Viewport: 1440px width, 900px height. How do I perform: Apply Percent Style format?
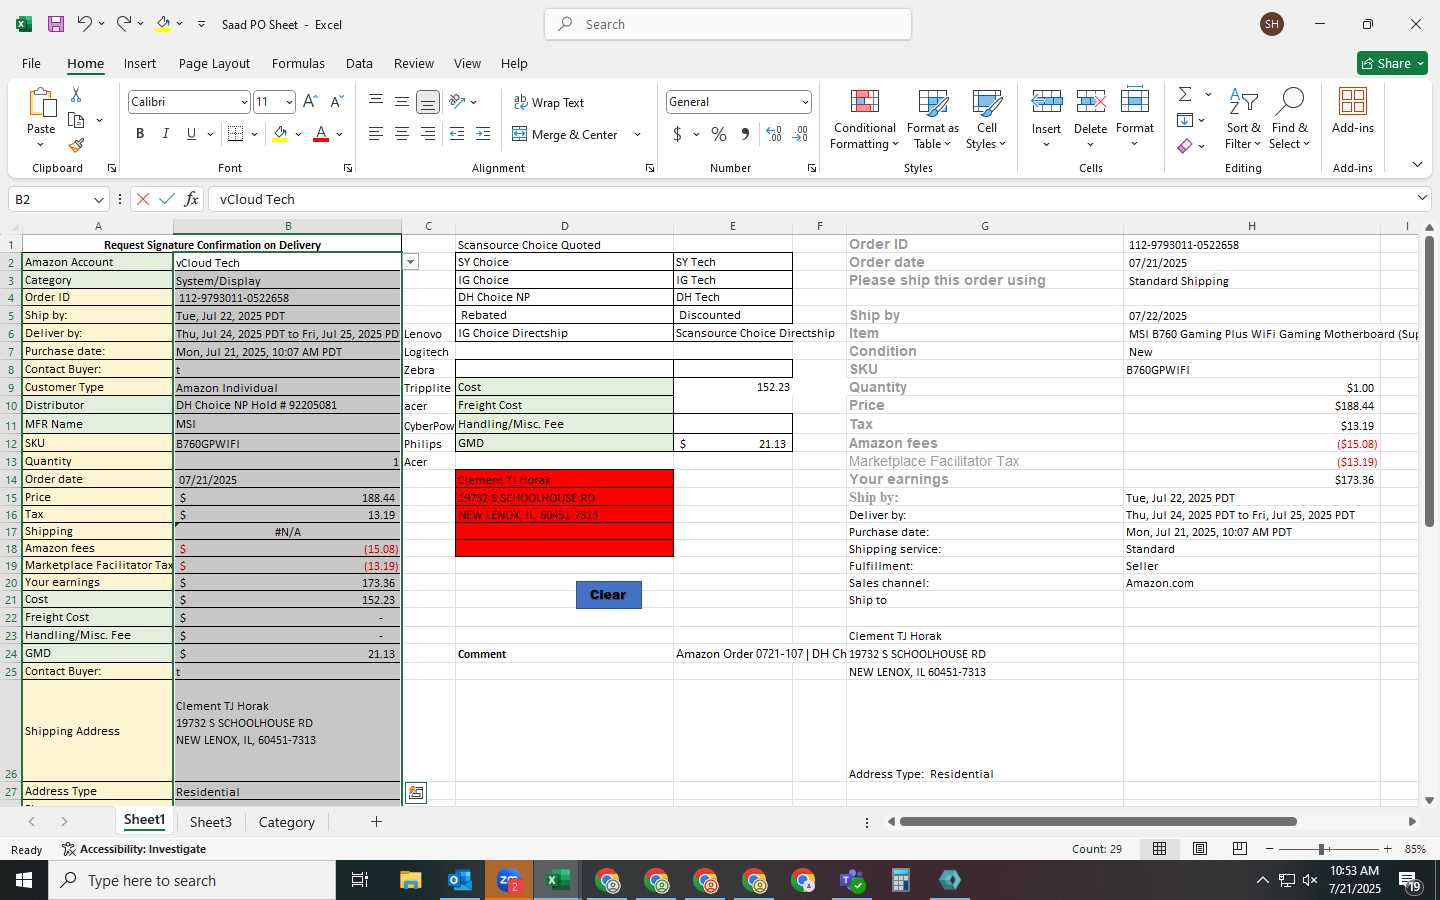point(719,134)
